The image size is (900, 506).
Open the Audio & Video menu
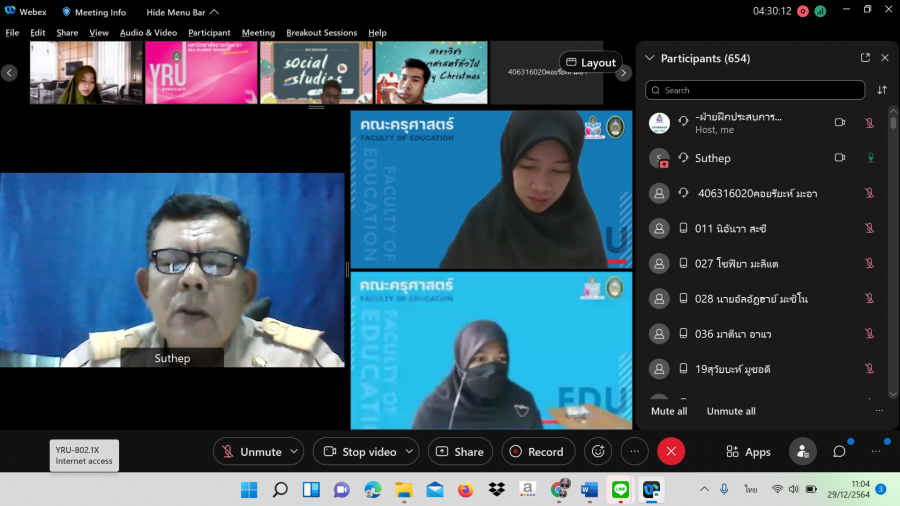pos(148,32)
